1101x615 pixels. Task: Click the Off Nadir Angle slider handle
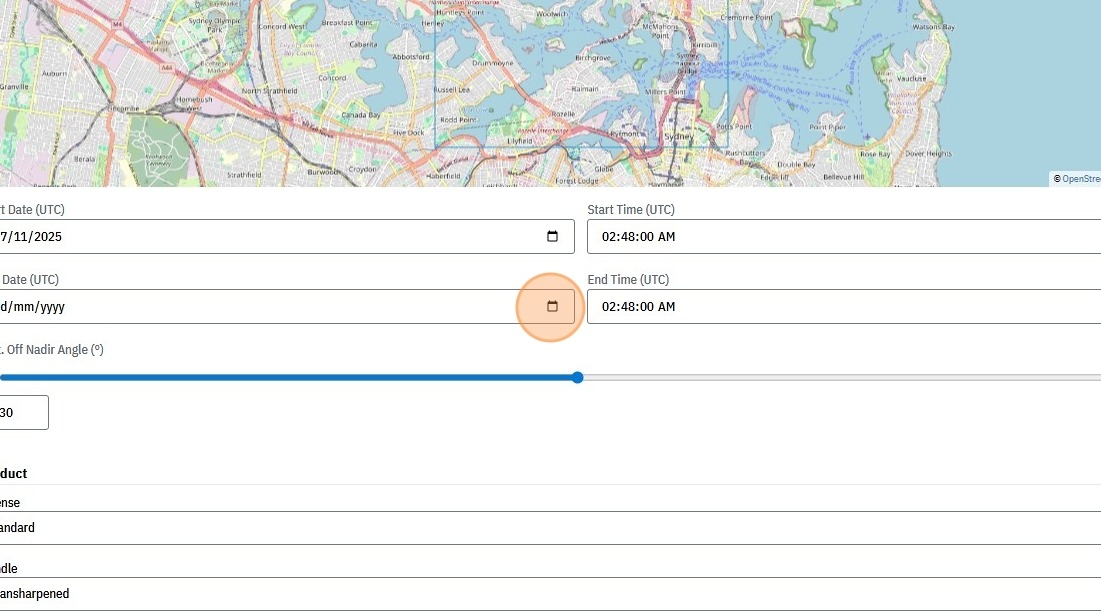pyautogui.click(x=577, y=378)
